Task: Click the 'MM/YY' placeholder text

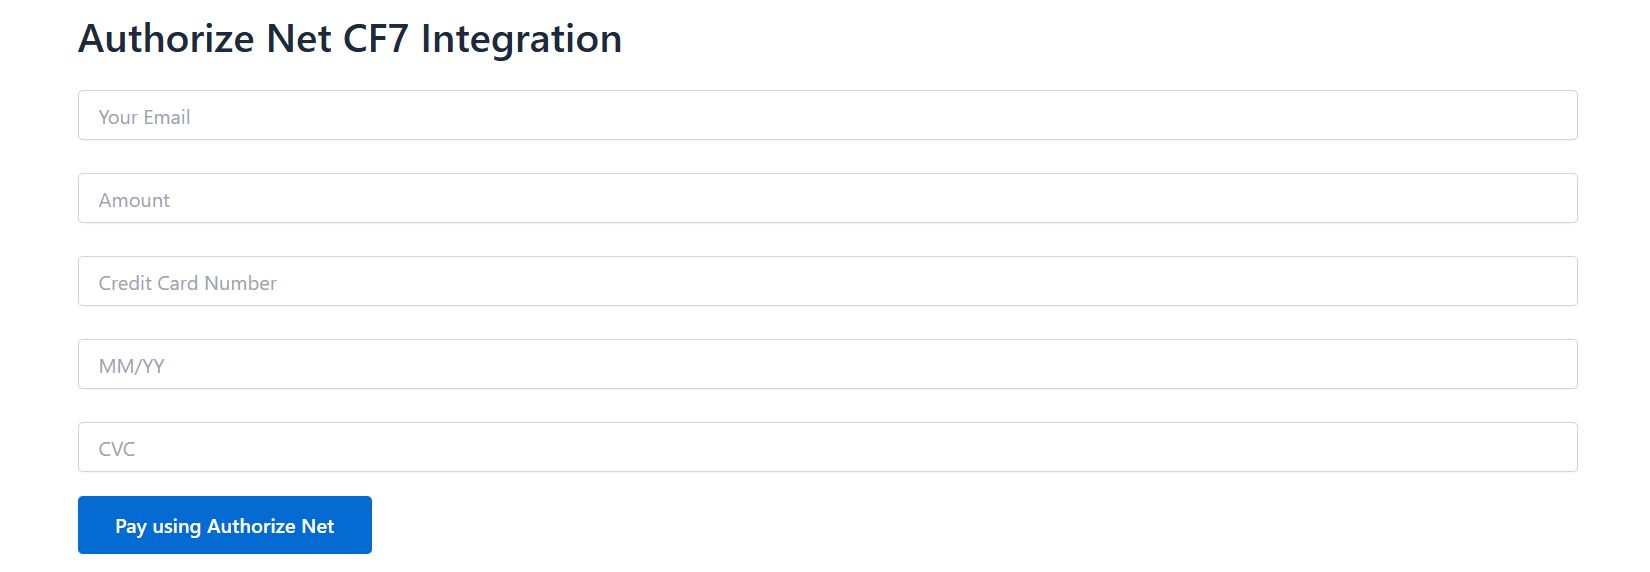Action: pyautogui.click(x=131, y=366)
